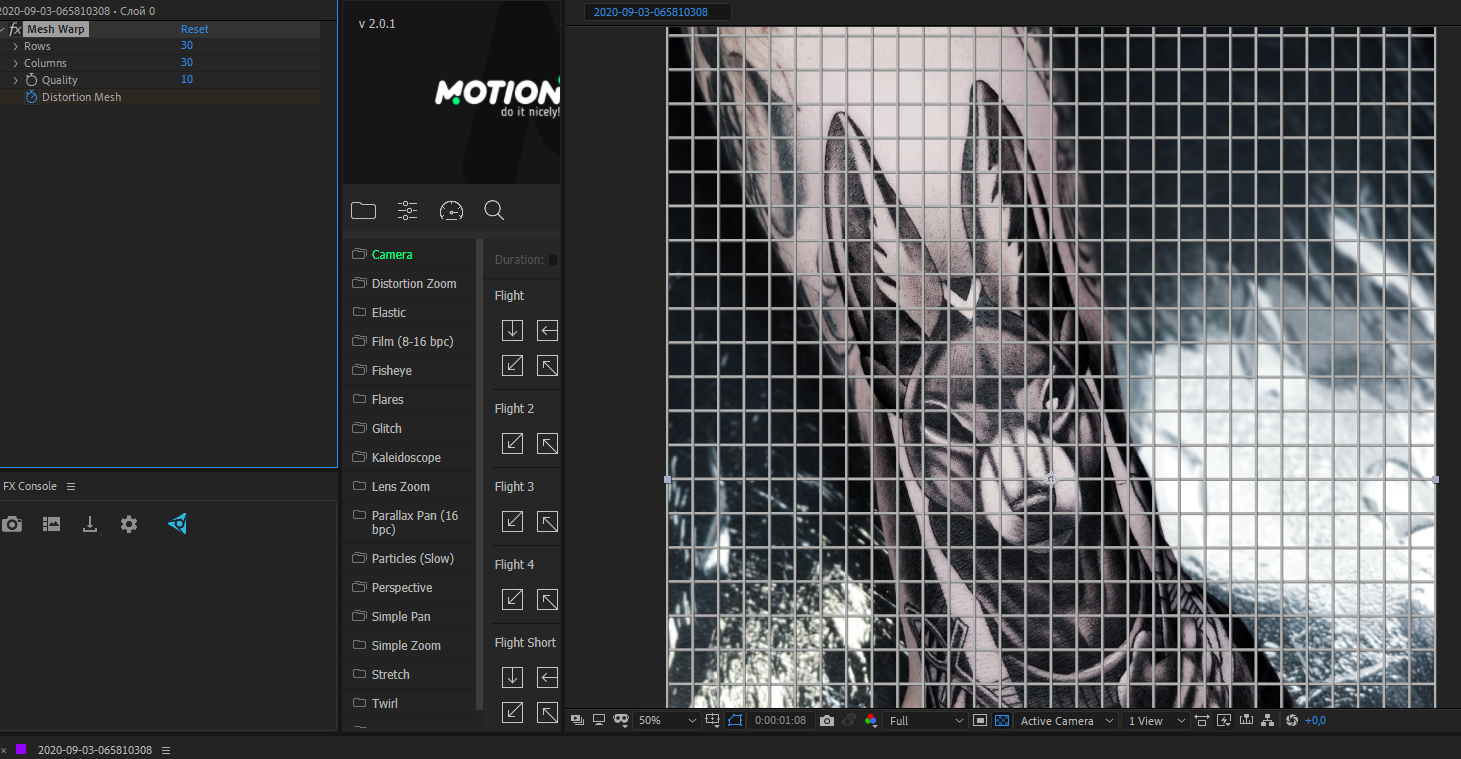
Task: Toggle pixel aspect ratio correction
Action: pyautogui.click(x=1201, y=720)
